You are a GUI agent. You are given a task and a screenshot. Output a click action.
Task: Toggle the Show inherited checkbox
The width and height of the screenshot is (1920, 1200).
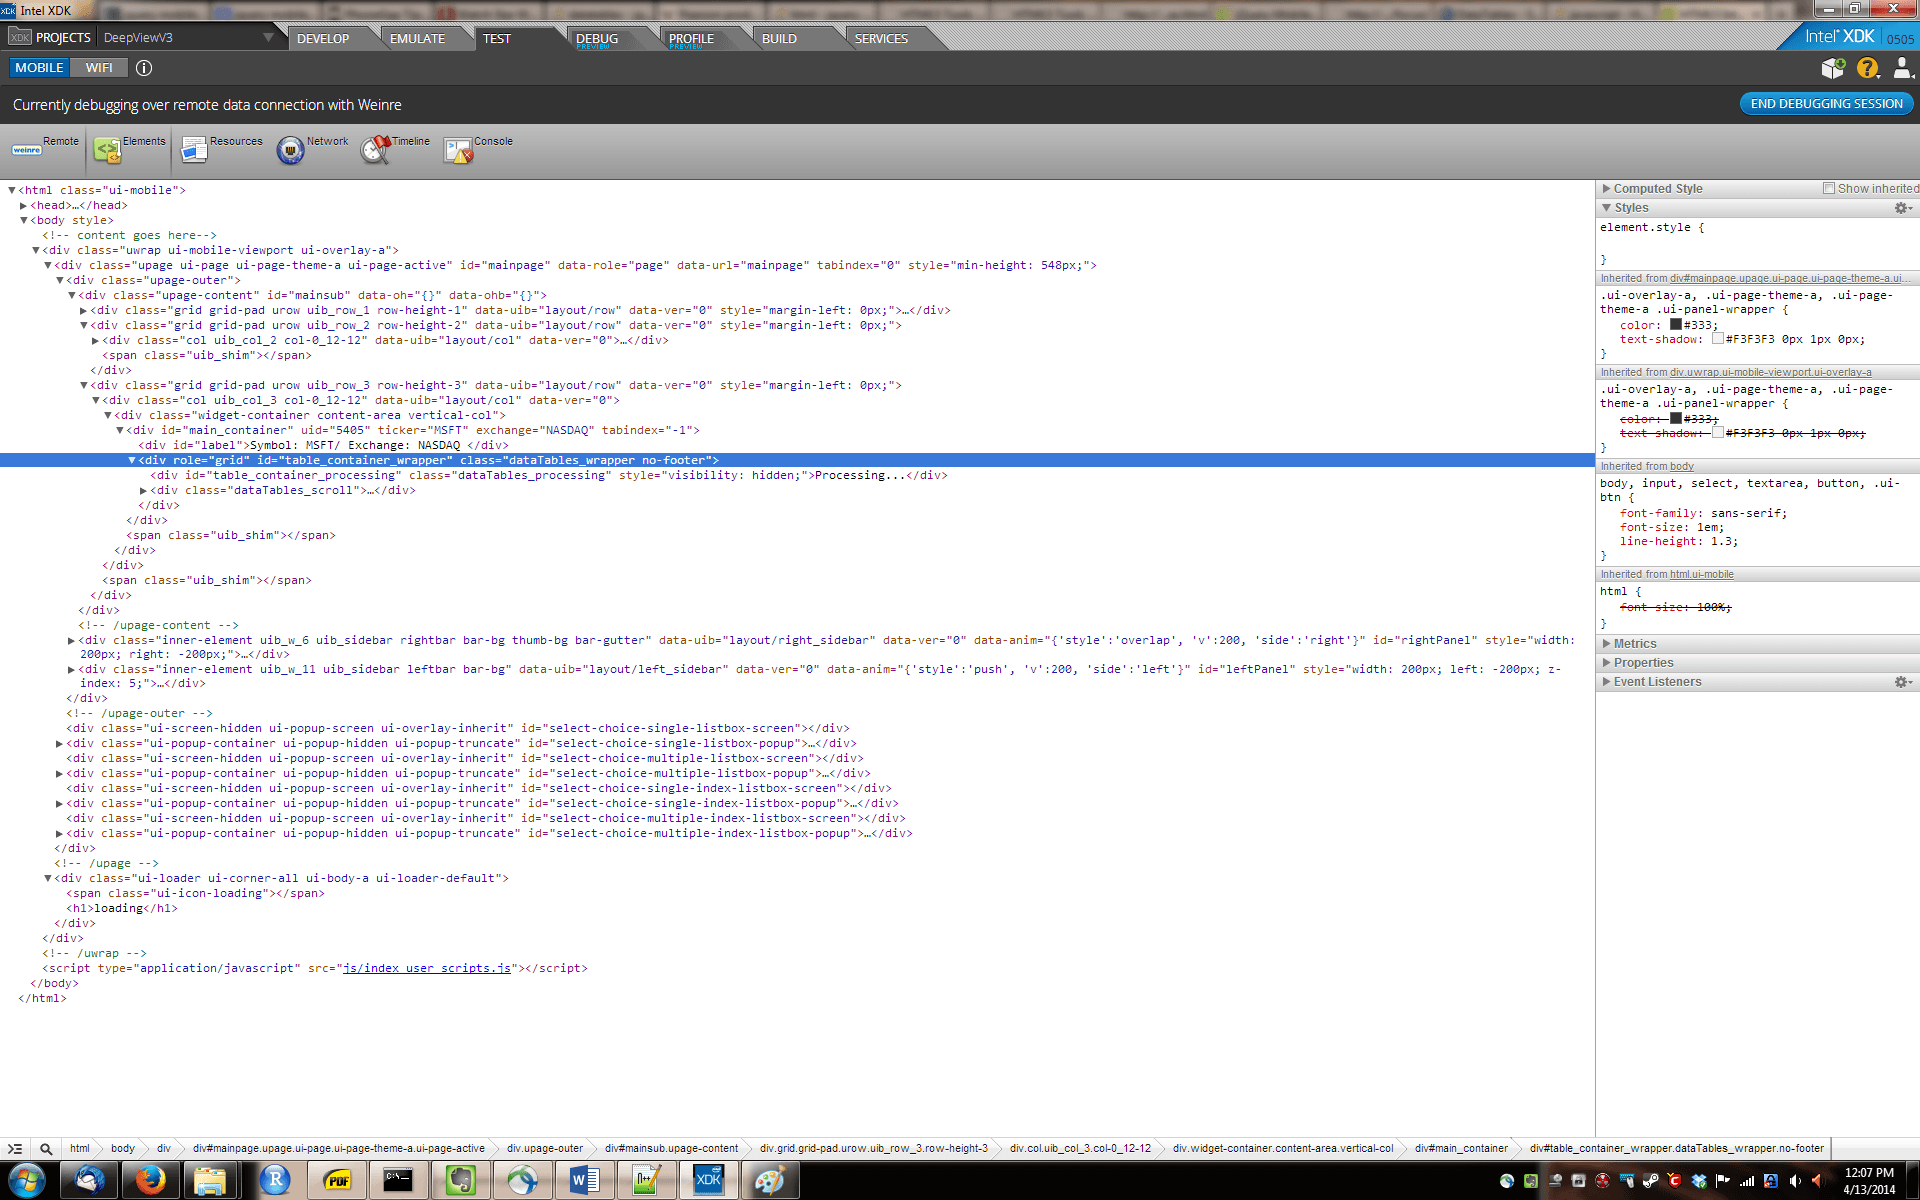click(1829, 188)
